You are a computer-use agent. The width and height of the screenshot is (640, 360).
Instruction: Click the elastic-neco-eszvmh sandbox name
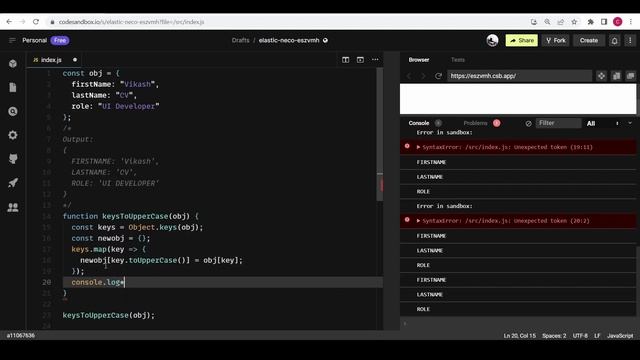[x=289, y=40]
